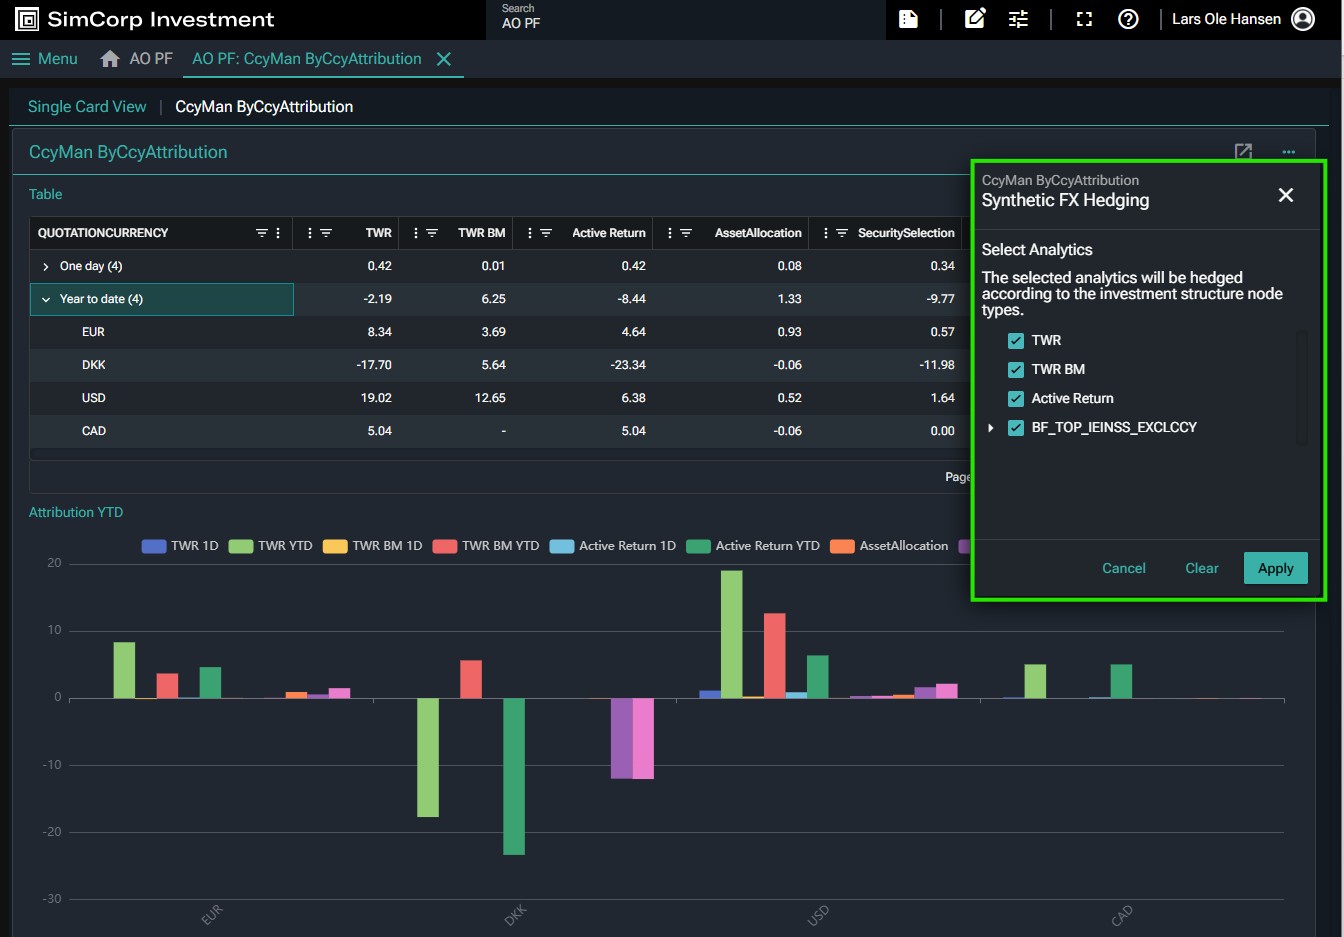This screenshot has height=937, width=1344.
Task: Open the tune sliders settings icon
Action: point(1018,19)
